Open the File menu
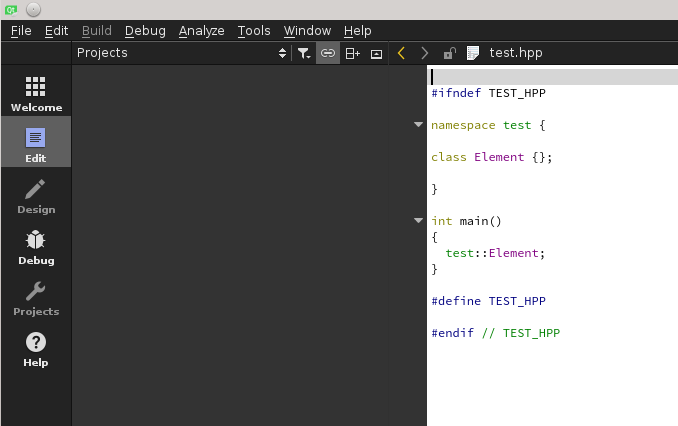Screen dimensions: 678x426 [21, 31]
